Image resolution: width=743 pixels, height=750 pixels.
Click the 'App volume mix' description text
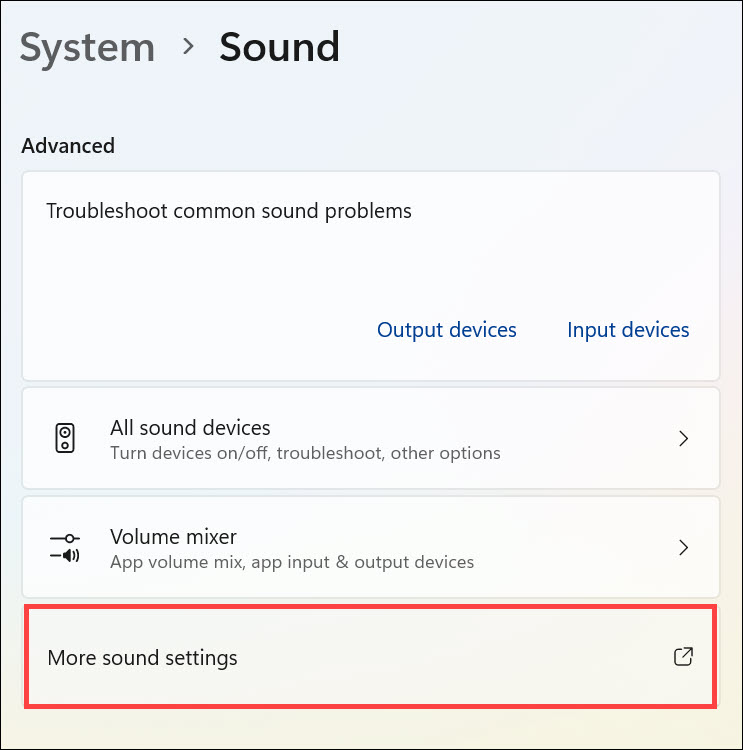[292, 562]
